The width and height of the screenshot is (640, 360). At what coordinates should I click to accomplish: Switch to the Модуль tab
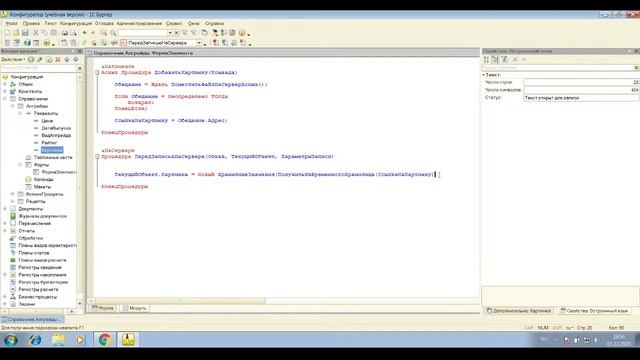tap(135, 308)
